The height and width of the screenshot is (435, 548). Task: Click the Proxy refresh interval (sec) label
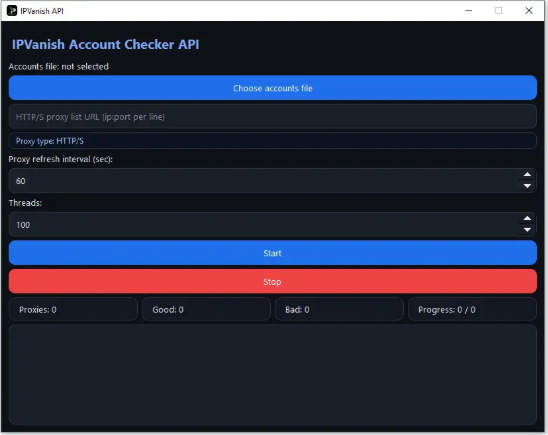click(60, 159)
